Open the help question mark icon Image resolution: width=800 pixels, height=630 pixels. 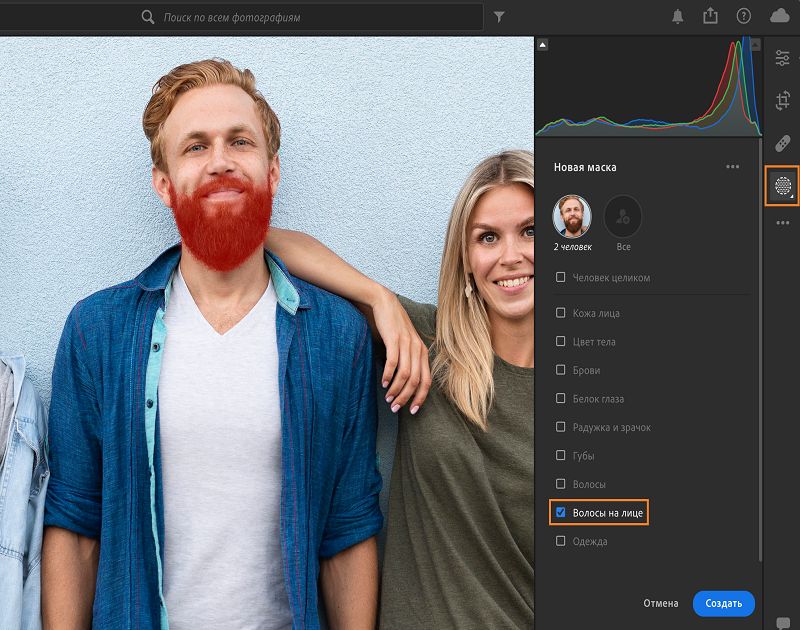point(743,16)
